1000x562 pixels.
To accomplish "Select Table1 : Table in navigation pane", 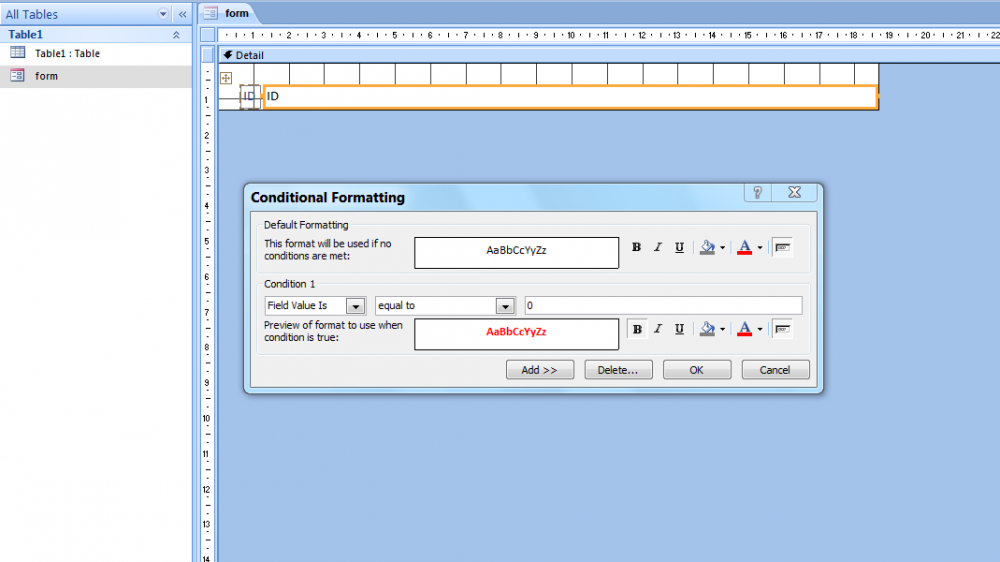I will (96, 54).
